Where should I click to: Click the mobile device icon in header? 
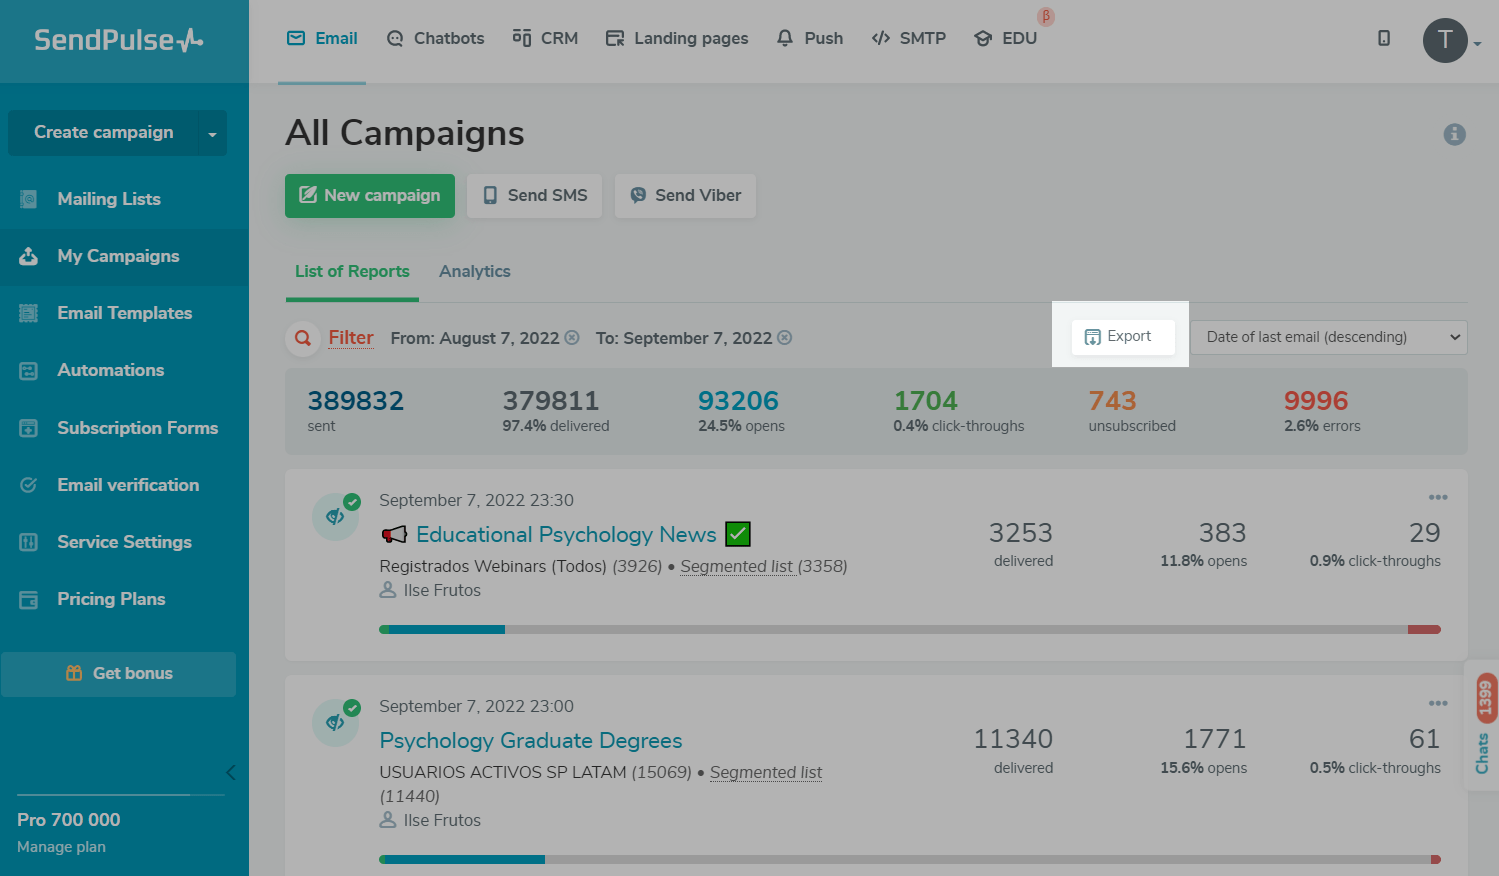(x=1384, y=38)
